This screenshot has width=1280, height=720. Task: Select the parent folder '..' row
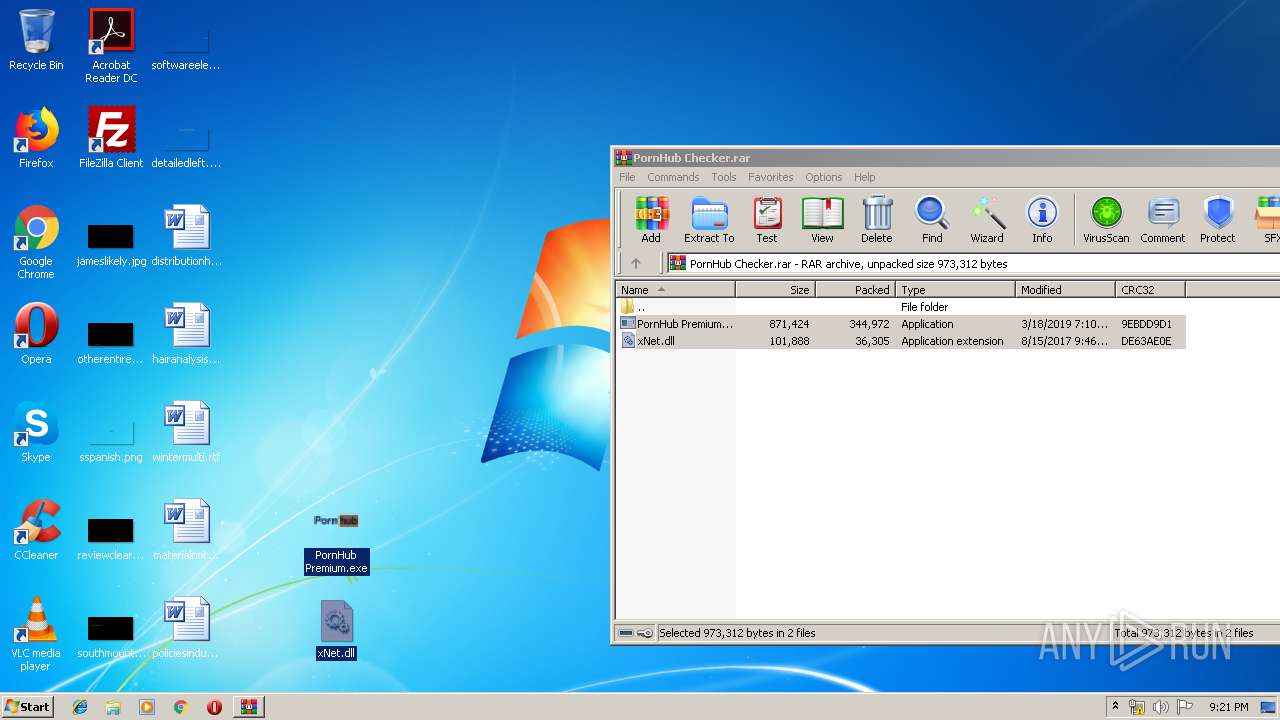coord(901,307)
